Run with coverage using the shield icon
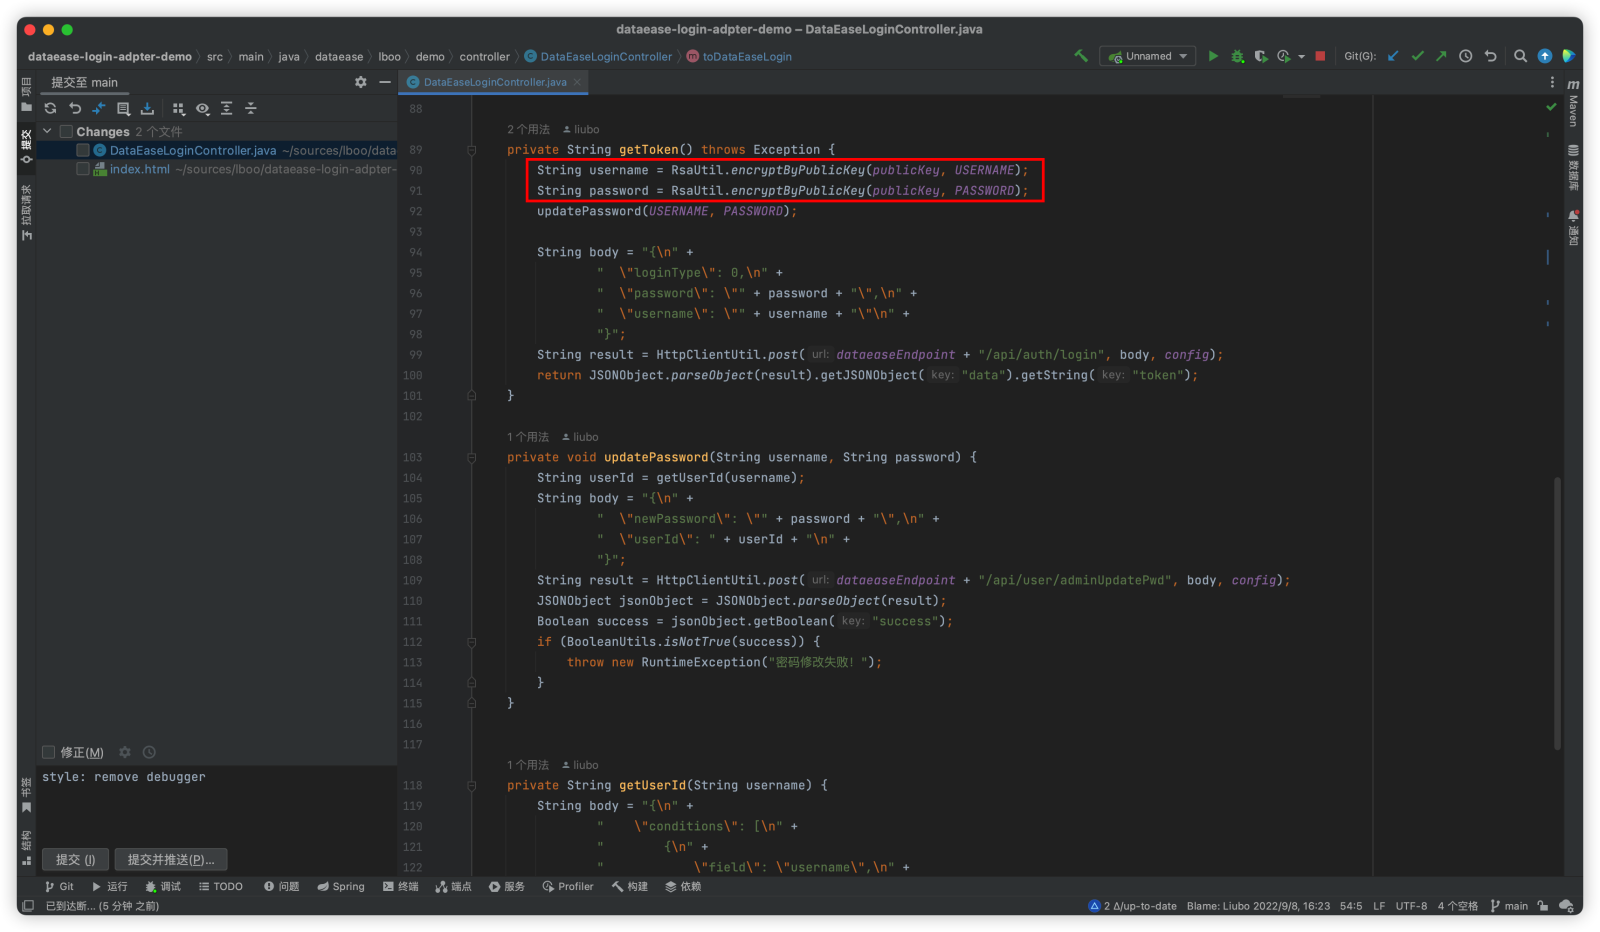1600x932 pixels. [1261, 56]
